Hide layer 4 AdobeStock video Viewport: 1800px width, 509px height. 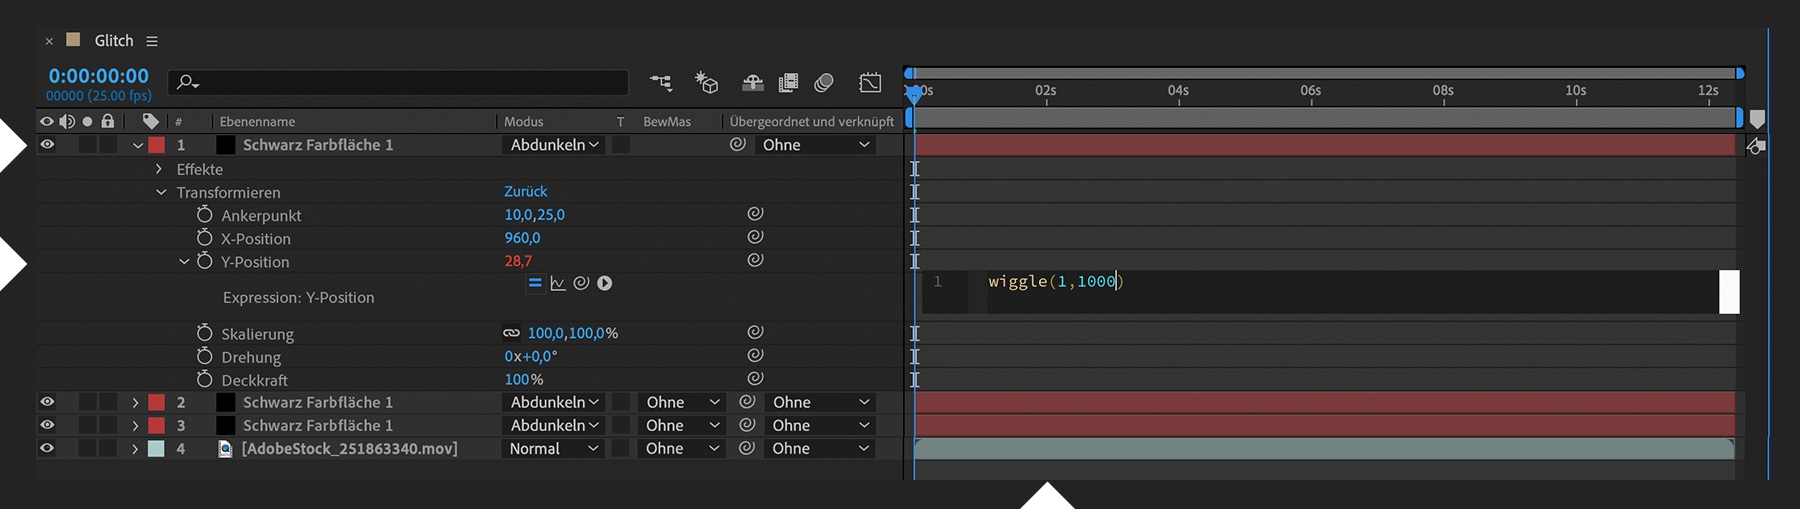(47, 449)
